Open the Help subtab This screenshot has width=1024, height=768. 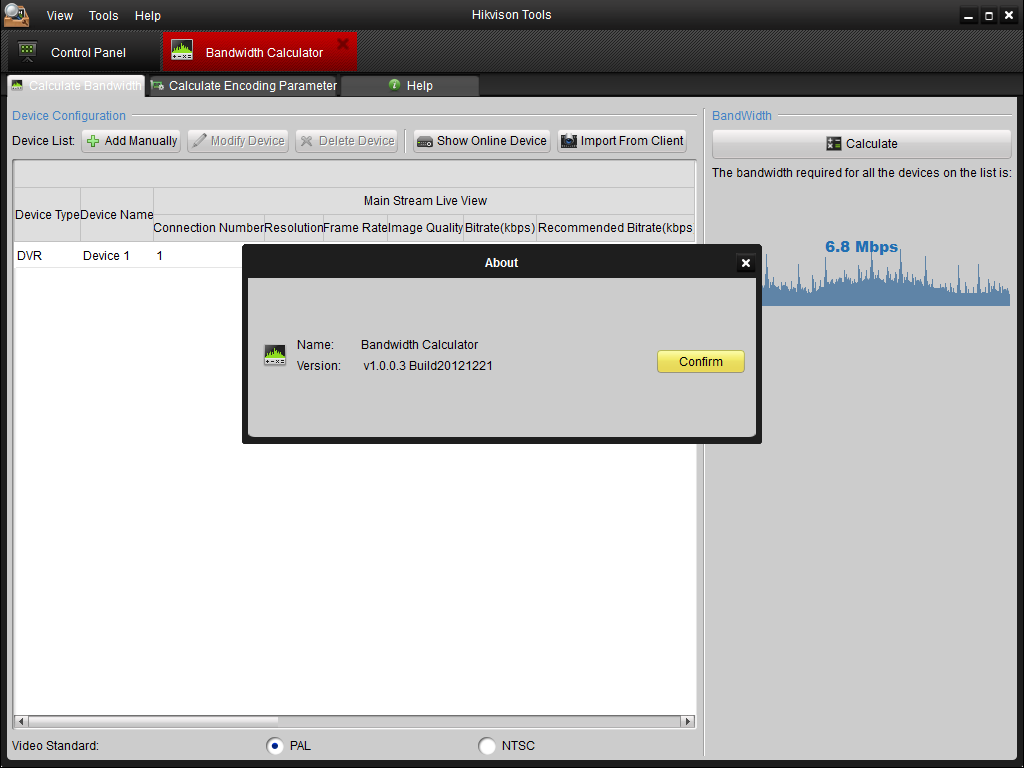410,86
